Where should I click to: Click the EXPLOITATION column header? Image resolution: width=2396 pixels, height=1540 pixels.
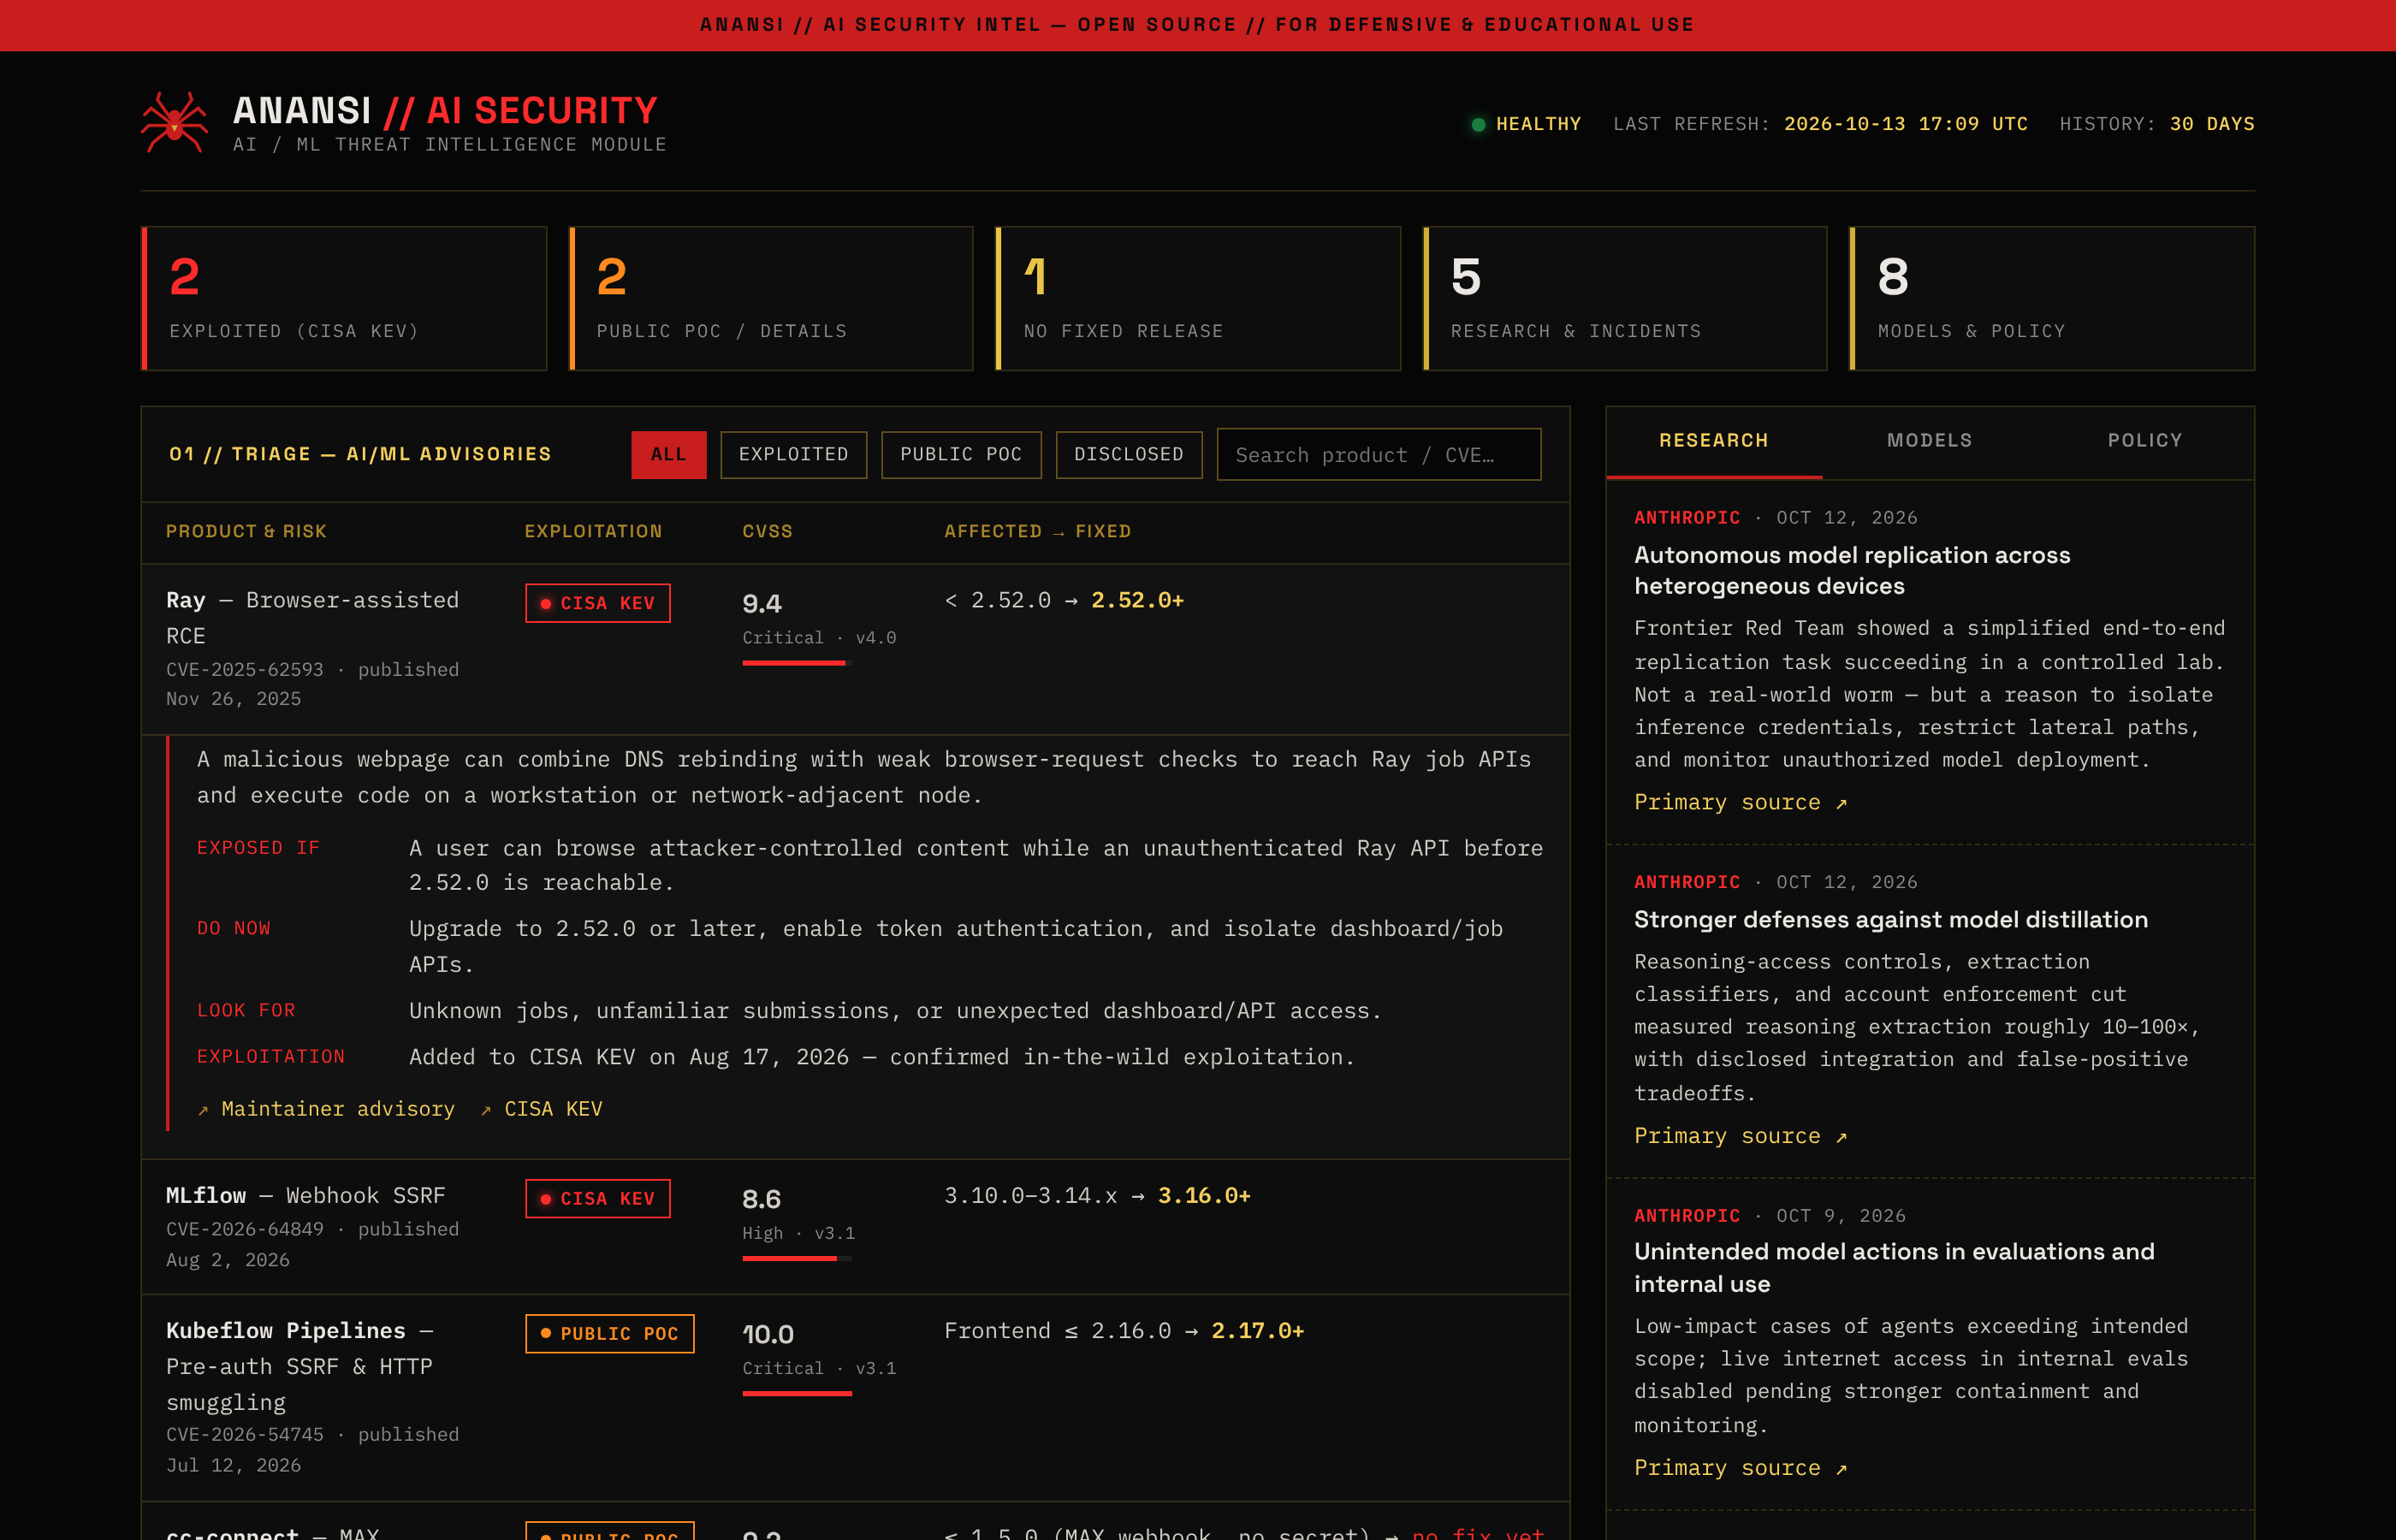(x=593, y=531)
